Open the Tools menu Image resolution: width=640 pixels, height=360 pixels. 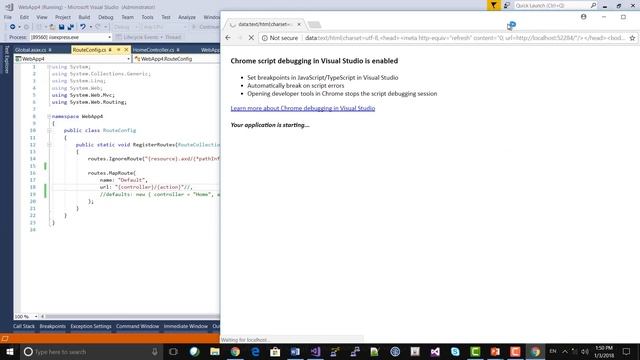click(147, 17)
